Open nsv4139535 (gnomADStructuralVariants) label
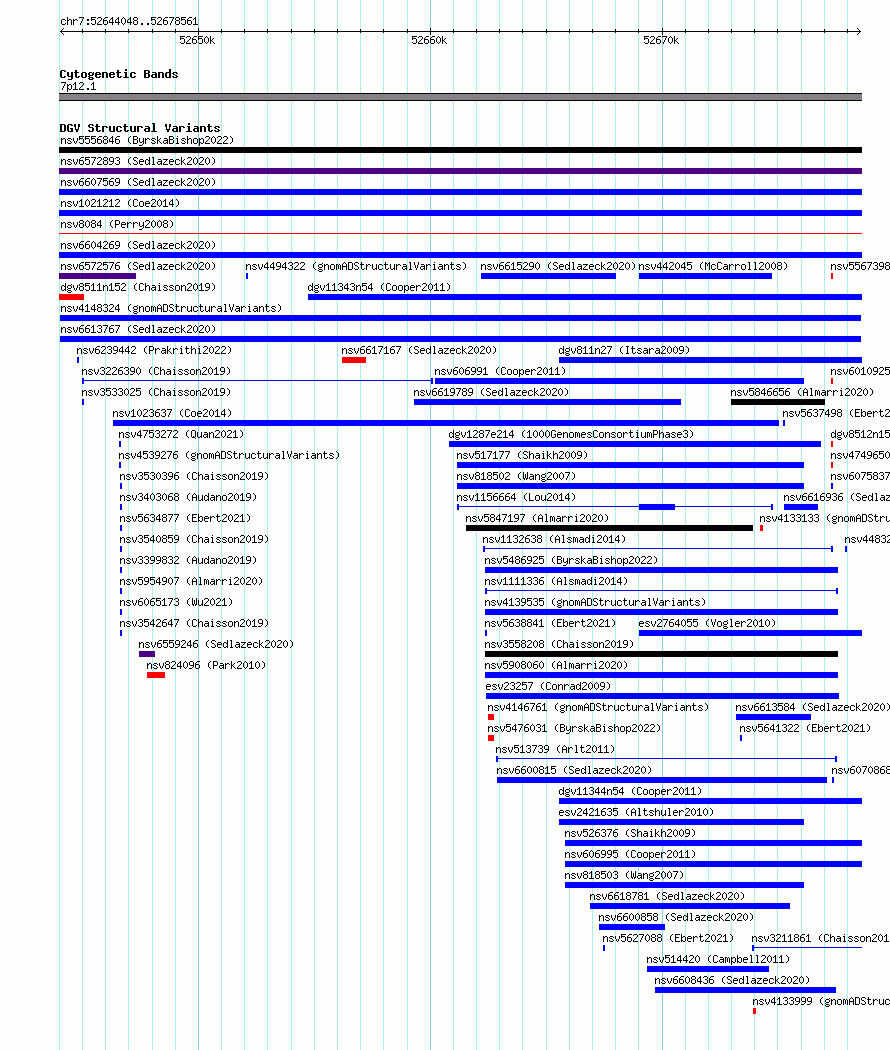This screenshot has height=1050, width=890. (x=595, y=602)
